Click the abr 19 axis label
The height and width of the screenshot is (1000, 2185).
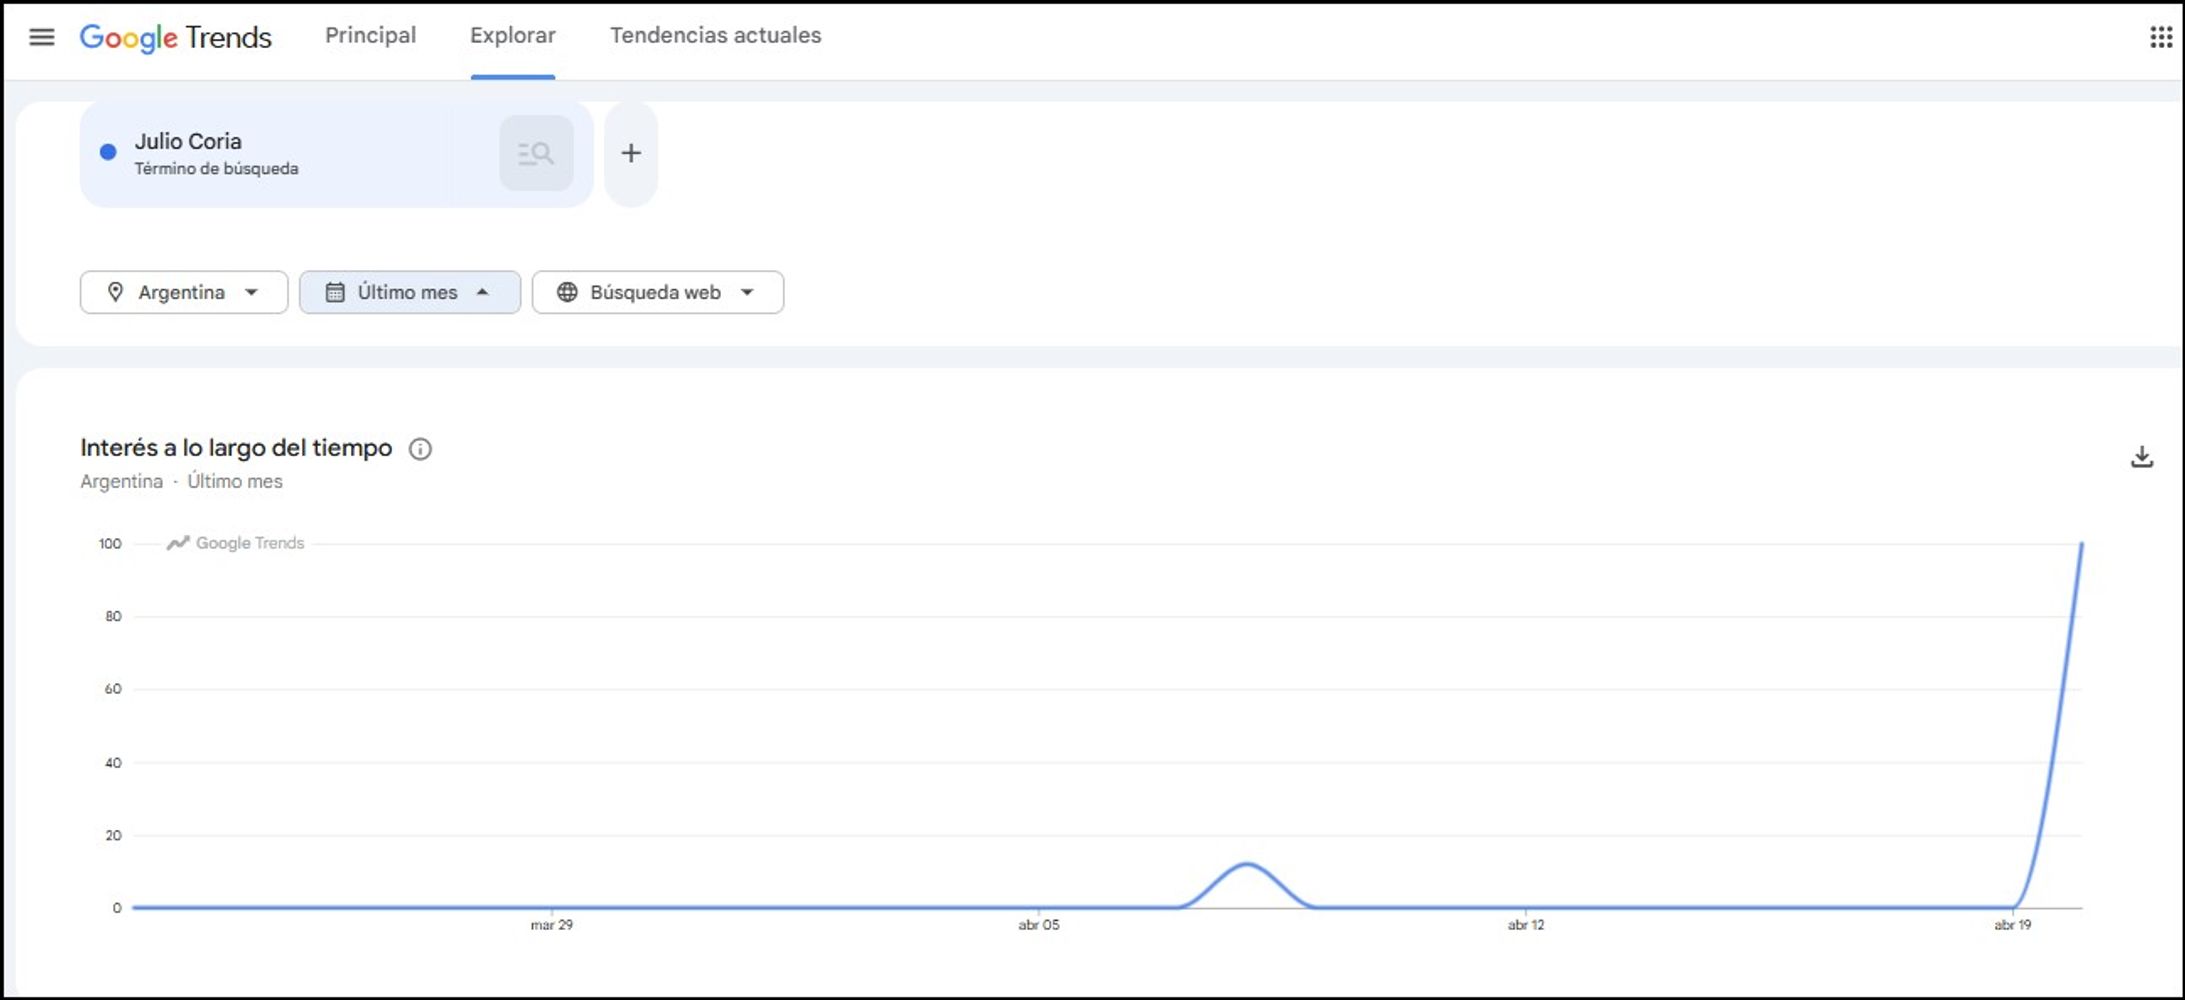[x=2013, y=925]
